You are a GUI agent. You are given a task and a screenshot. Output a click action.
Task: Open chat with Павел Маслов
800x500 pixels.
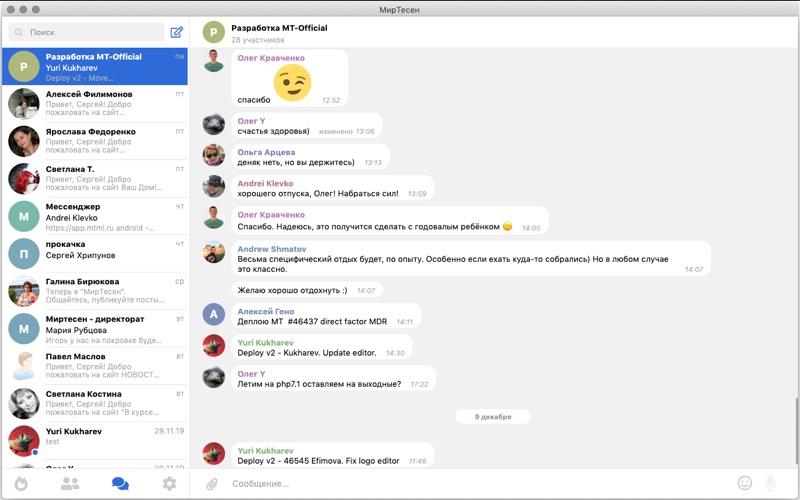click(x=95, y=366)
